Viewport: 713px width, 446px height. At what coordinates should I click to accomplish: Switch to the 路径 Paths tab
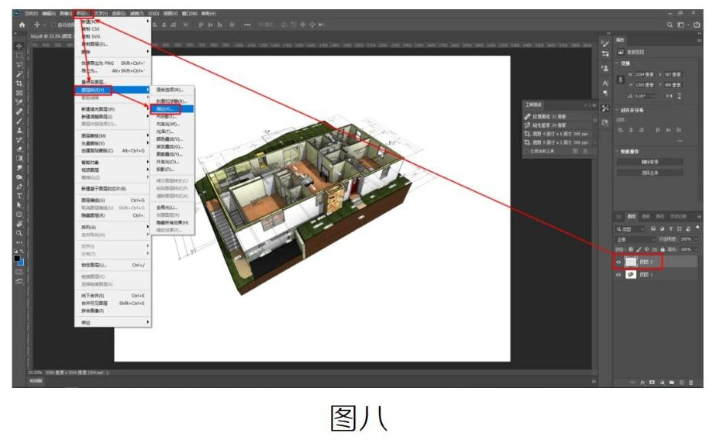(660, 217)
